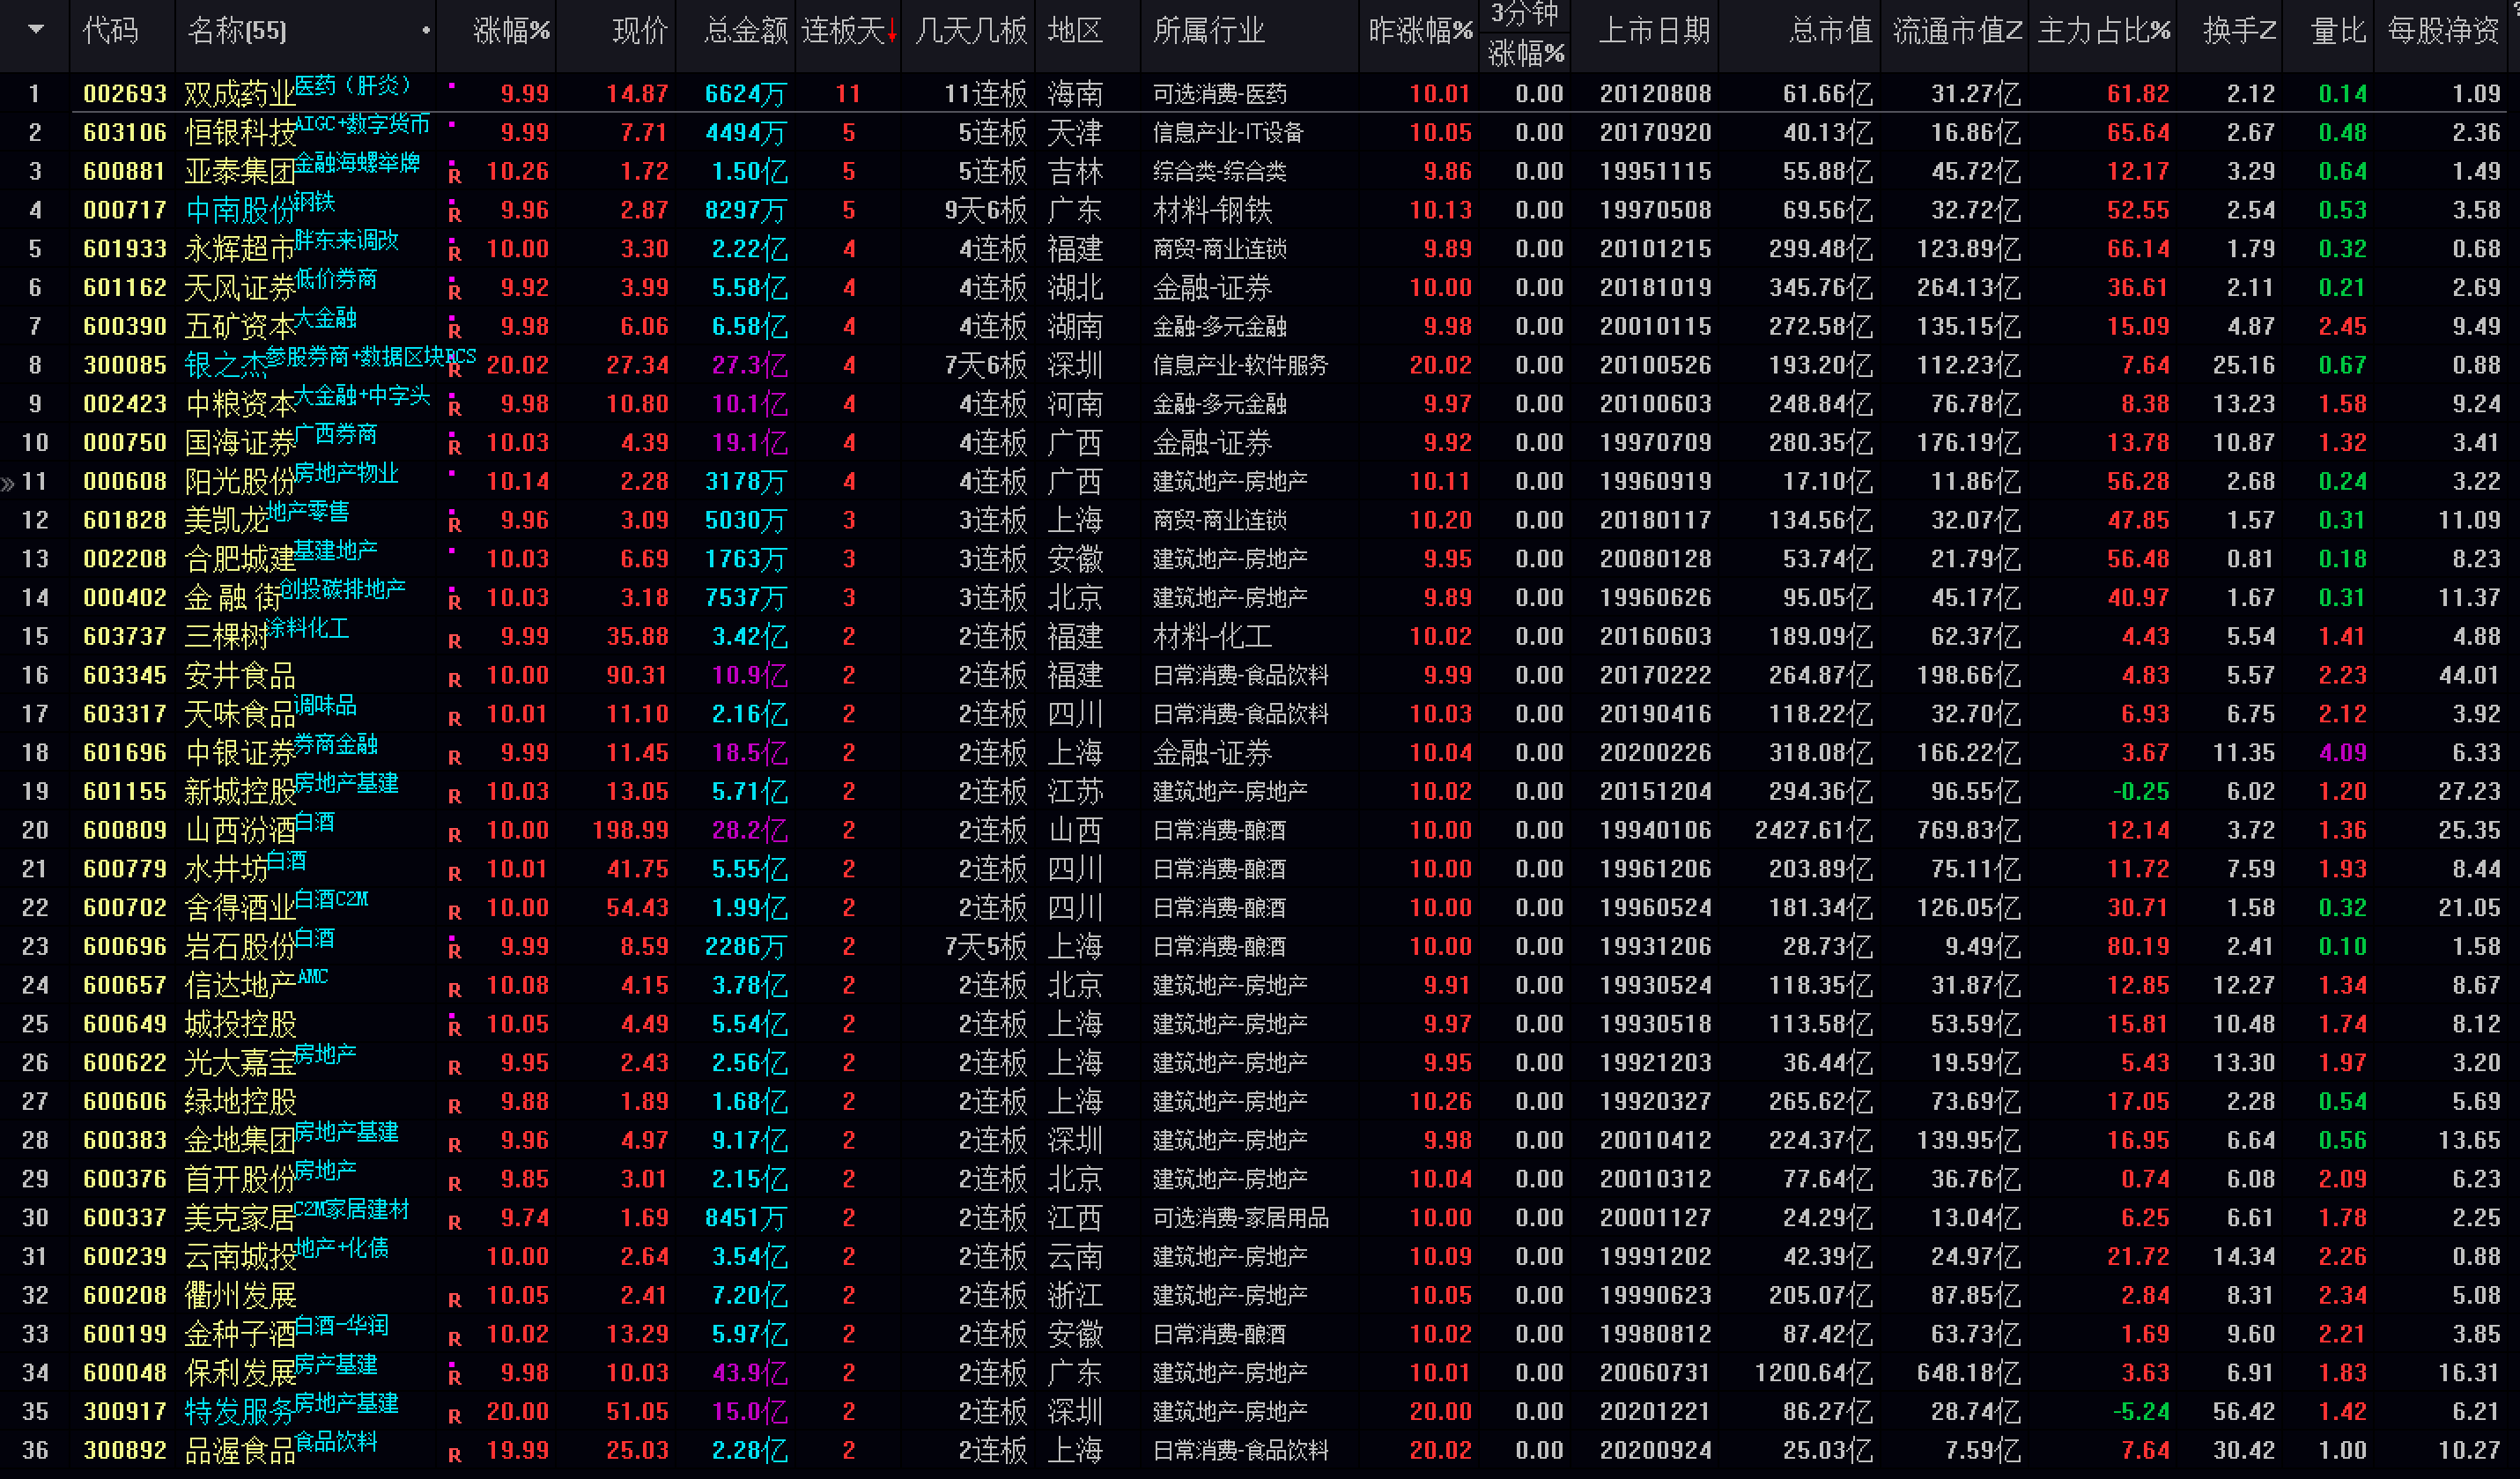Click 11连板 cell in first row
Screen dimensions: 2520x1479
point(986,95)
